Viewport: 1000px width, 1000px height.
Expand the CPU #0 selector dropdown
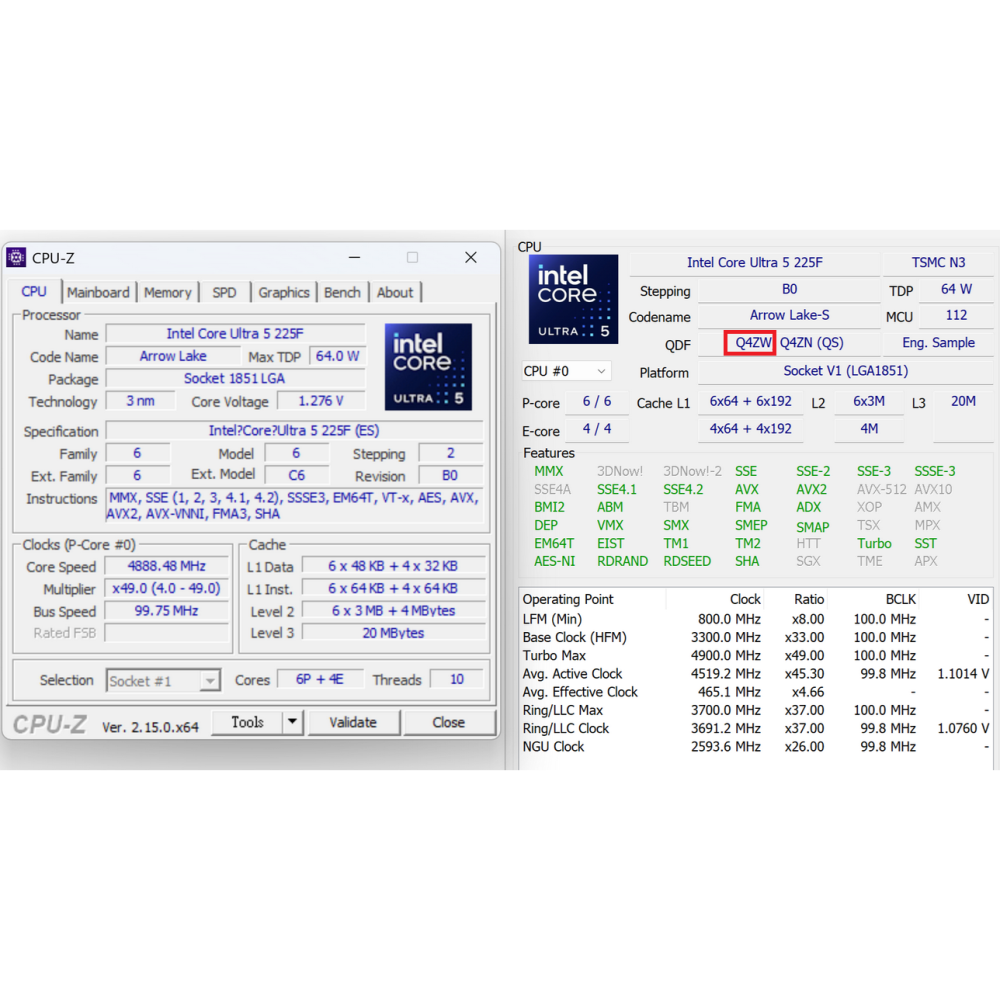click(566, 371)
